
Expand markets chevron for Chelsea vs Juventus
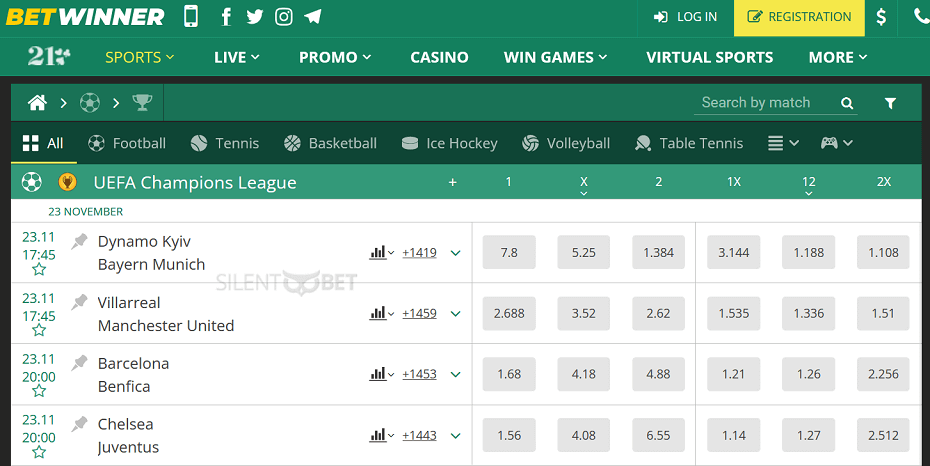point(456,436)
